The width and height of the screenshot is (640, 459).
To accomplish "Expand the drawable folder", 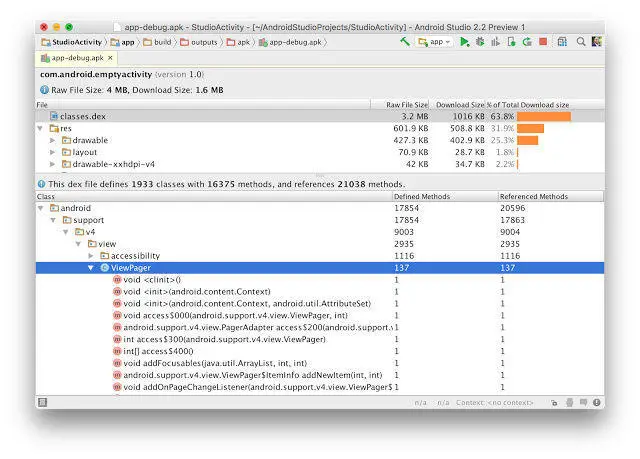I will [x=52, y=140].
